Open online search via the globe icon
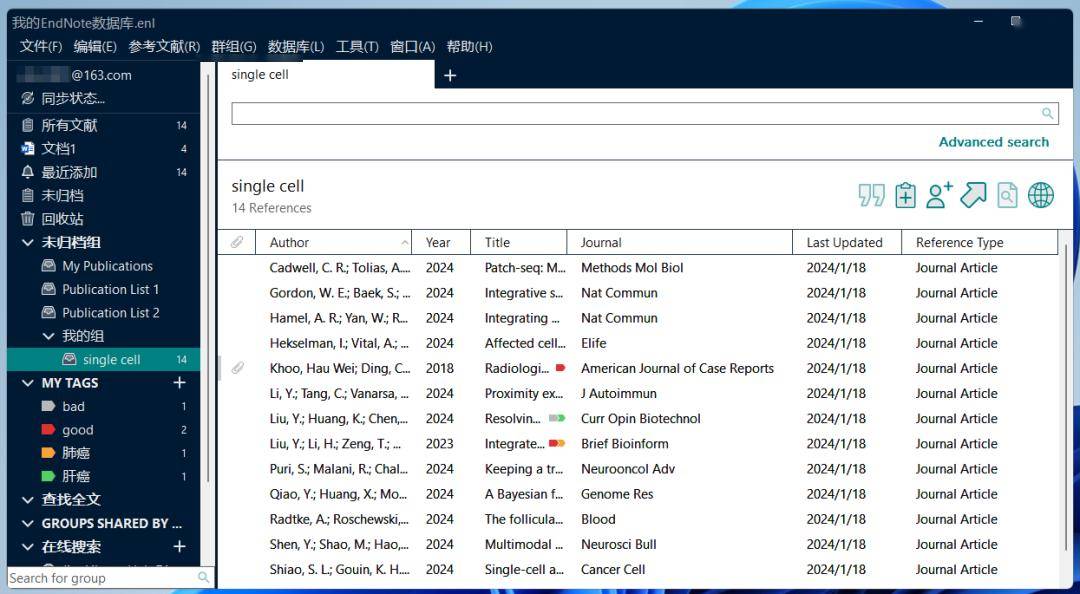The width and height of the screenshot is (1080, 594). tap(1041, 194)
